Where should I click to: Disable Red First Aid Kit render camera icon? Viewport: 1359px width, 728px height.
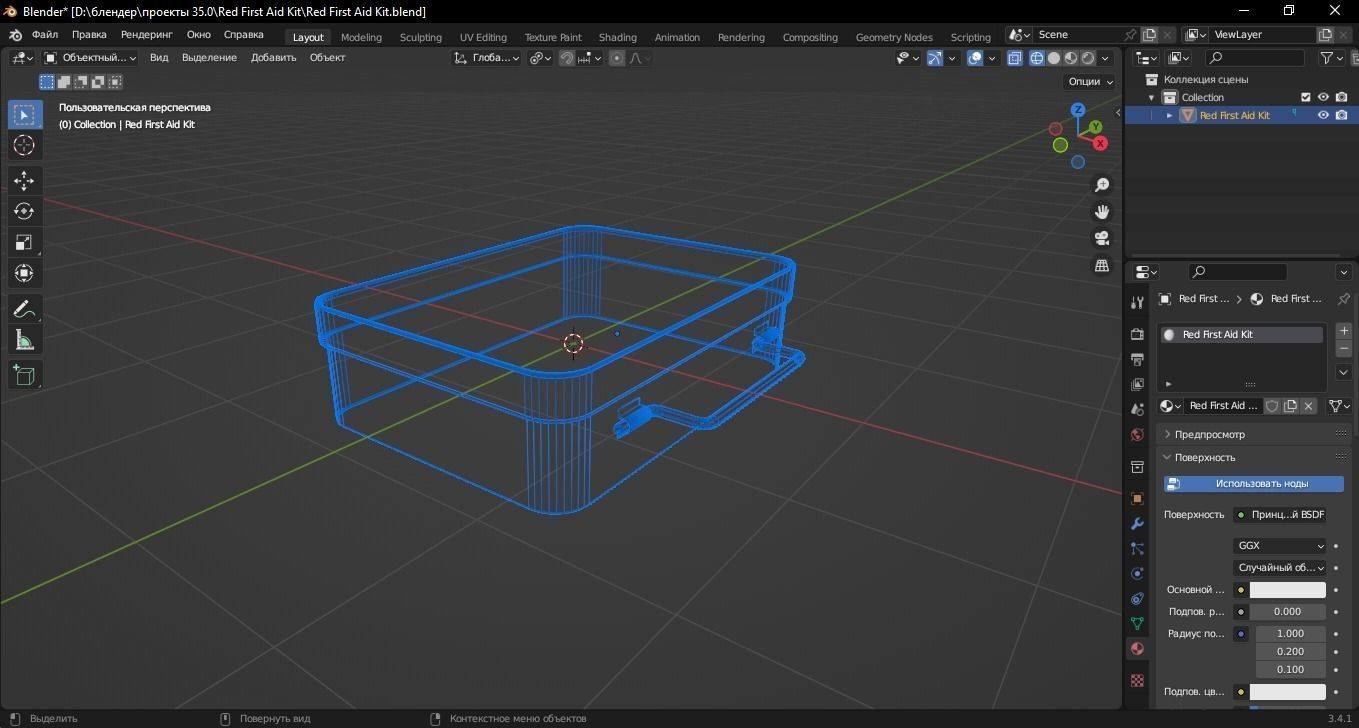coord(1341,115)
